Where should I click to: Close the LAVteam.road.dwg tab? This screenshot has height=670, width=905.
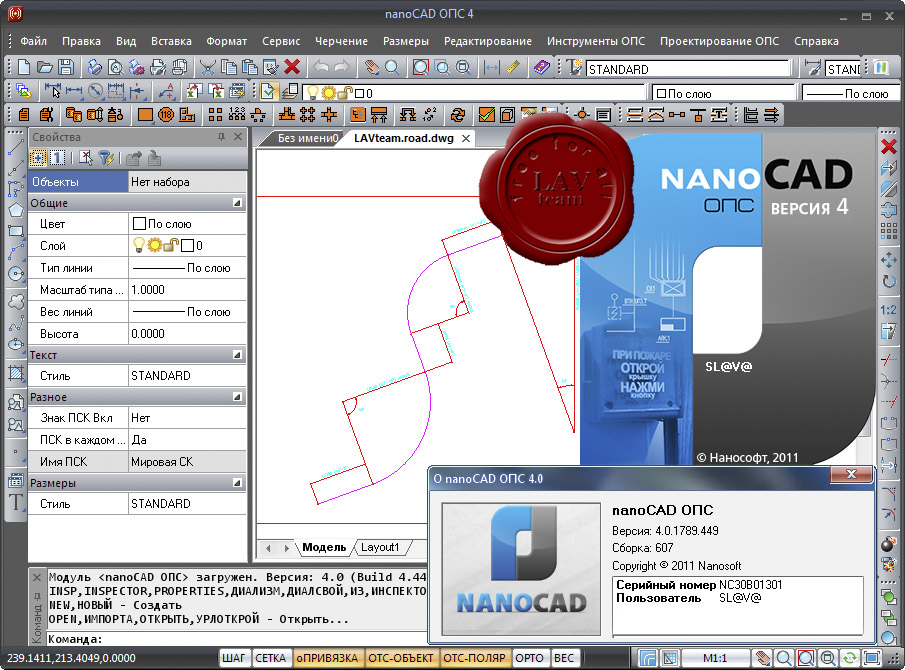[466, 139]
